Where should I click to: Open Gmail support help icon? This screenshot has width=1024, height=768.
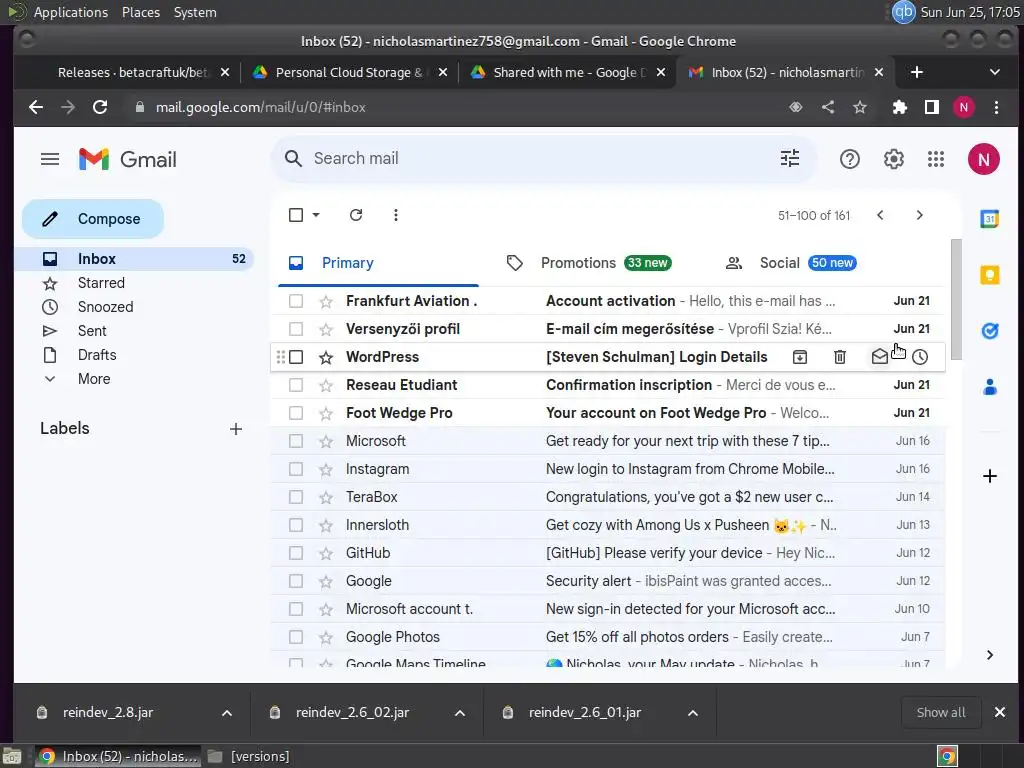850,159
